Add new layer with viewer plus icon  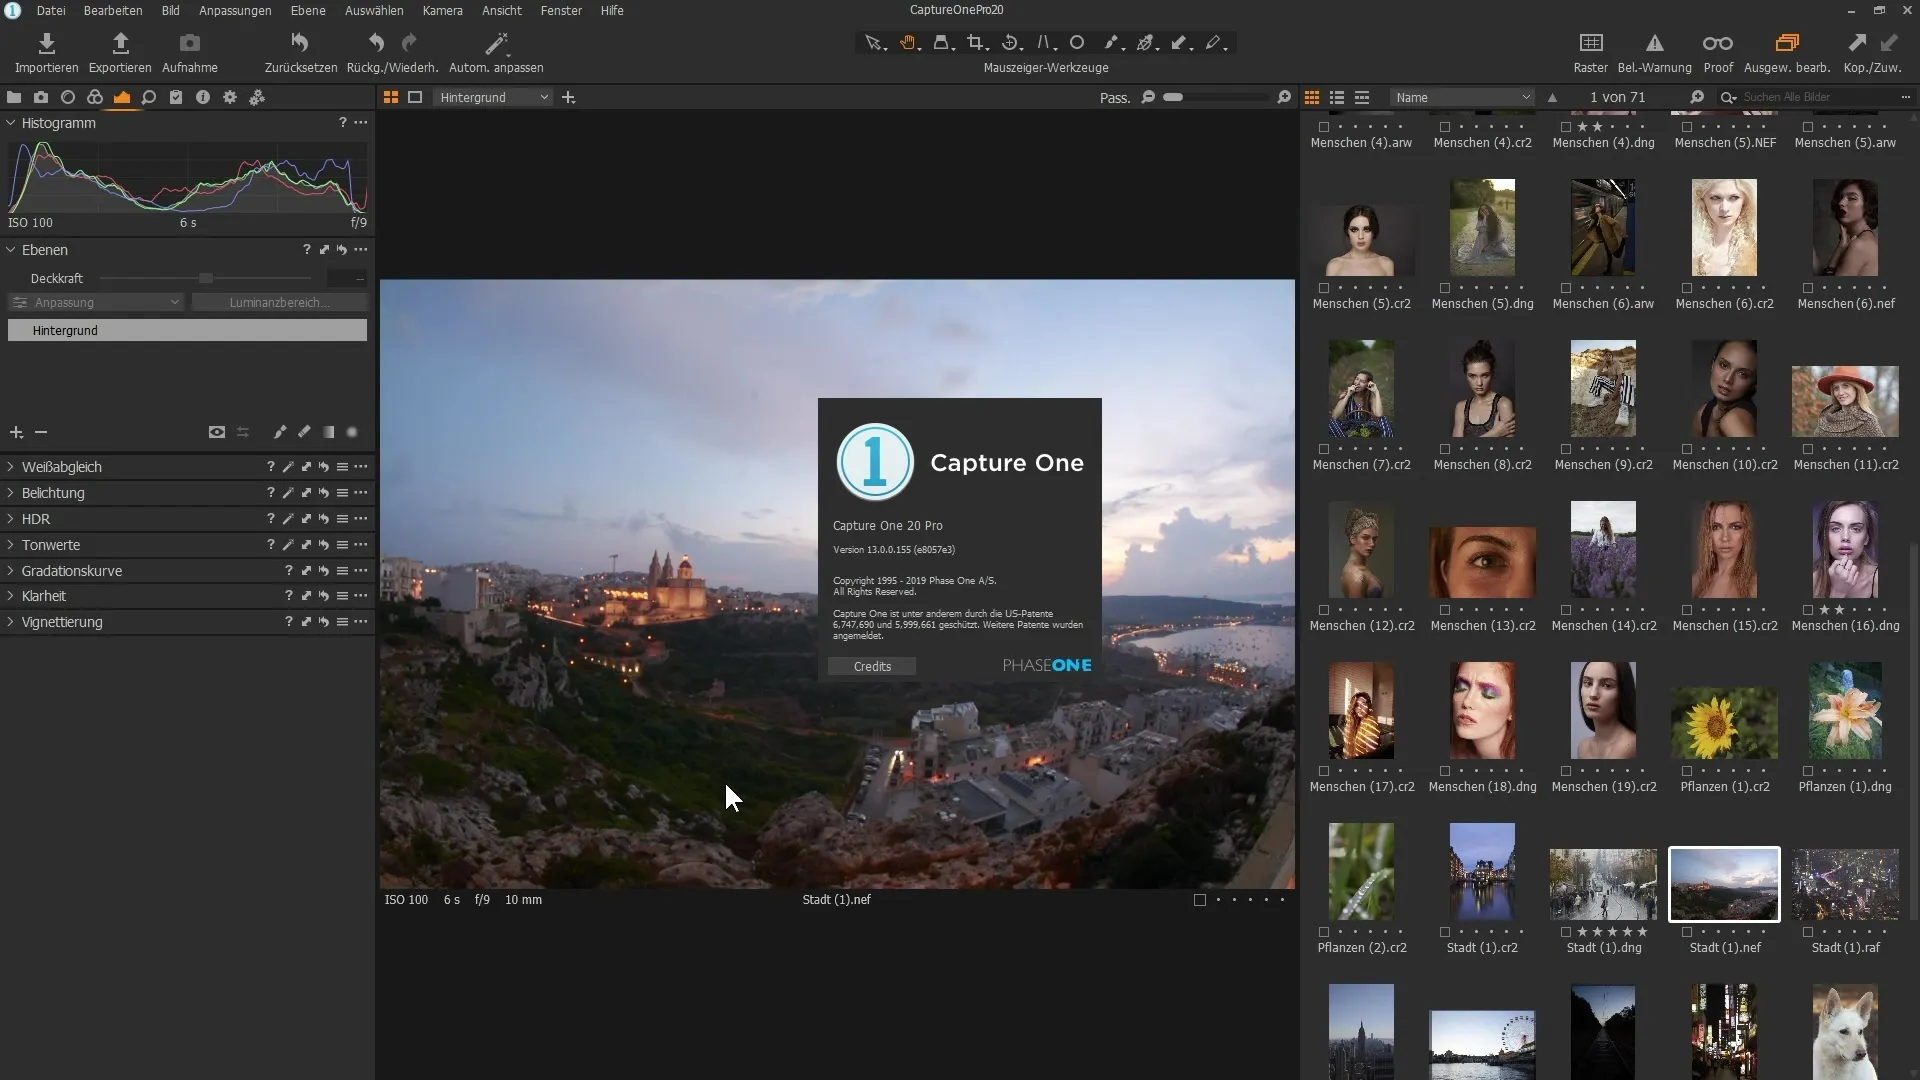[x=569, y=97]
